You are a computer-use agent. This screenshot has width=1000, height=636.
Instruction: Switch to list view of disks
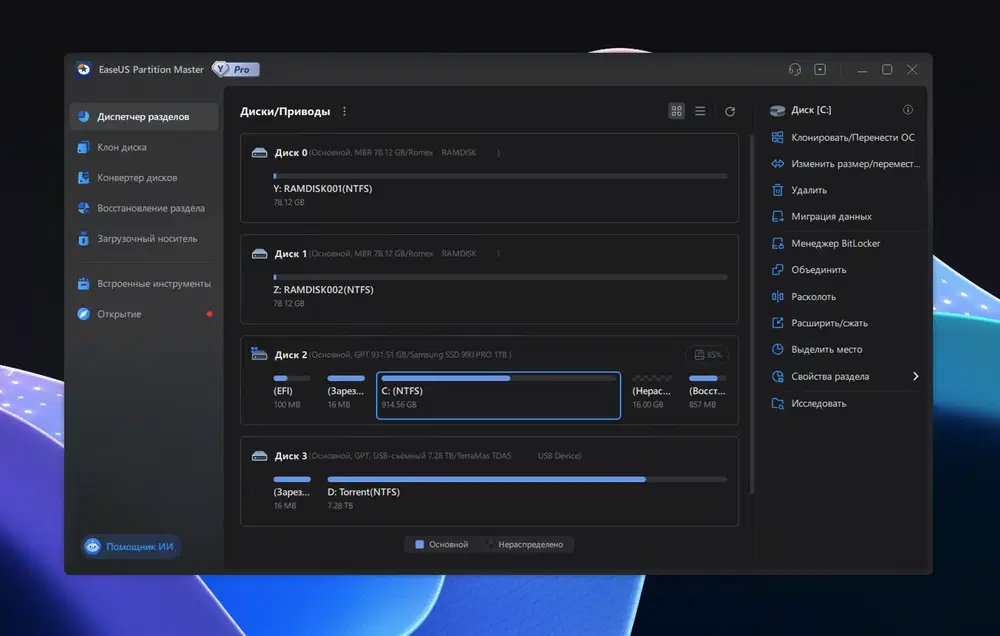pos(700,111)
